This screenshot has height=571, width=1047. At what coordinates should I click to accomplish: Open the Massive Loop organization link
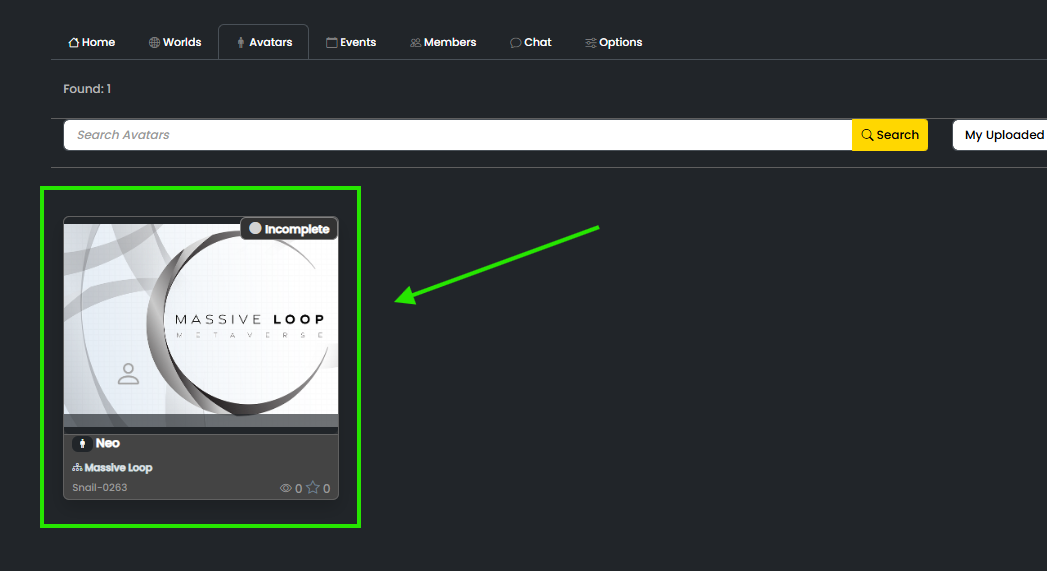118,467
